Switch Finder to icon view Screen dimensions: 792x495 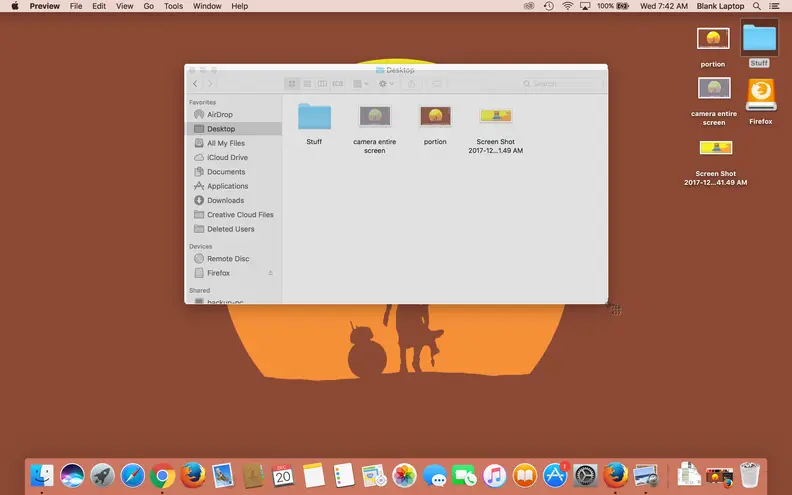pos(292,84)
